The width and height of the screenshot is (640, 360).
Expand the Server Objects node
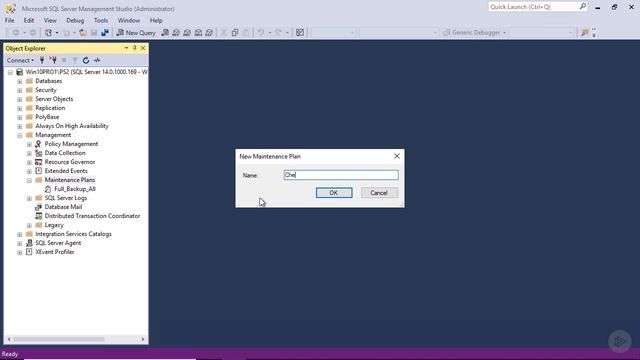20,99
